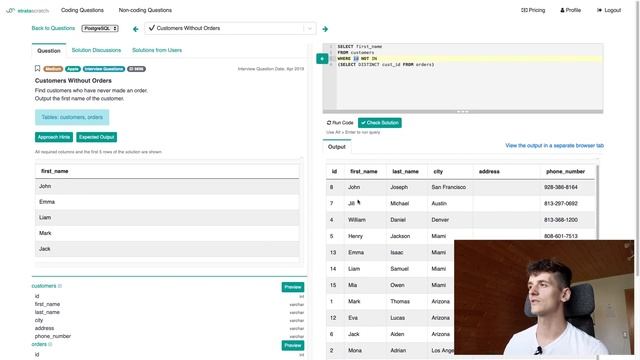
Task: Click the editor resize handle dots
Action: tap(463, 111)
